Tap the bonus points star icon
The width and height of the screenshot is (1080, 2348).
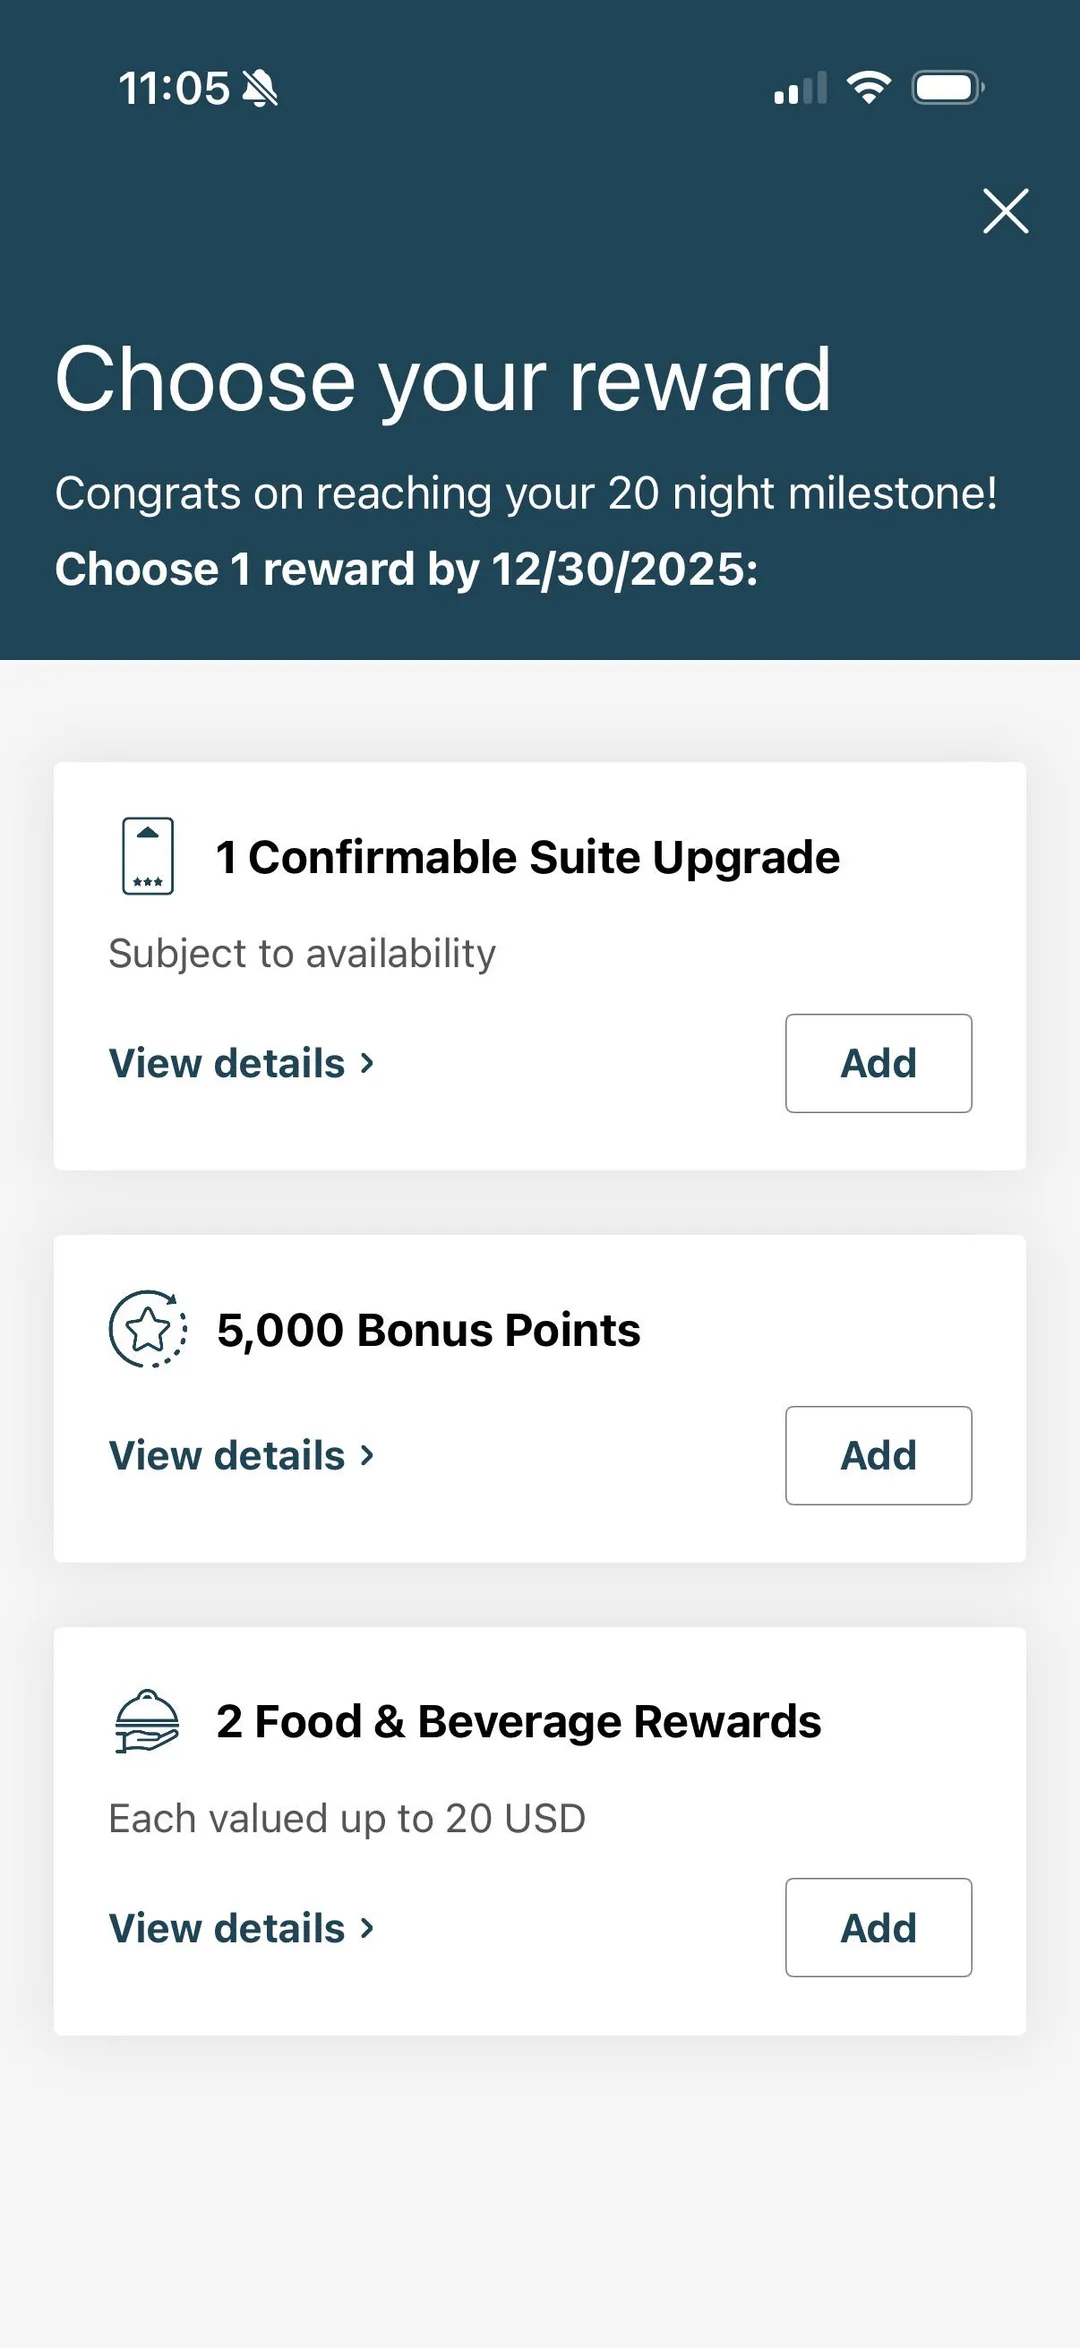(x=148, y=1329)
